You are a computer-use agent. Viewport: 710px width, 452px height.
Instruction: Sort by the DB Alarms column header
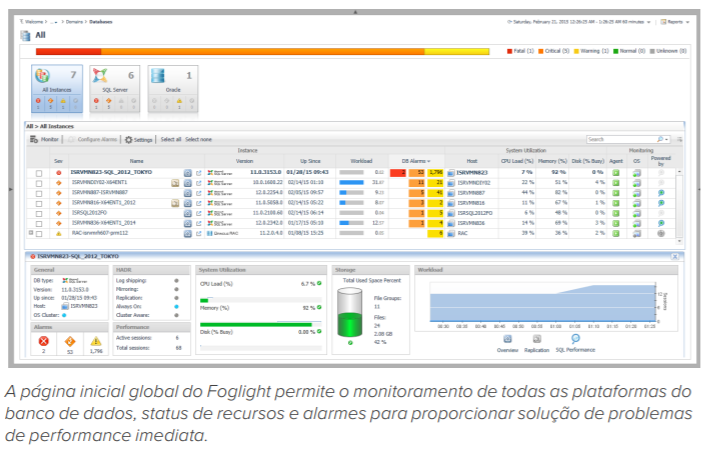[x=415, y=160]
